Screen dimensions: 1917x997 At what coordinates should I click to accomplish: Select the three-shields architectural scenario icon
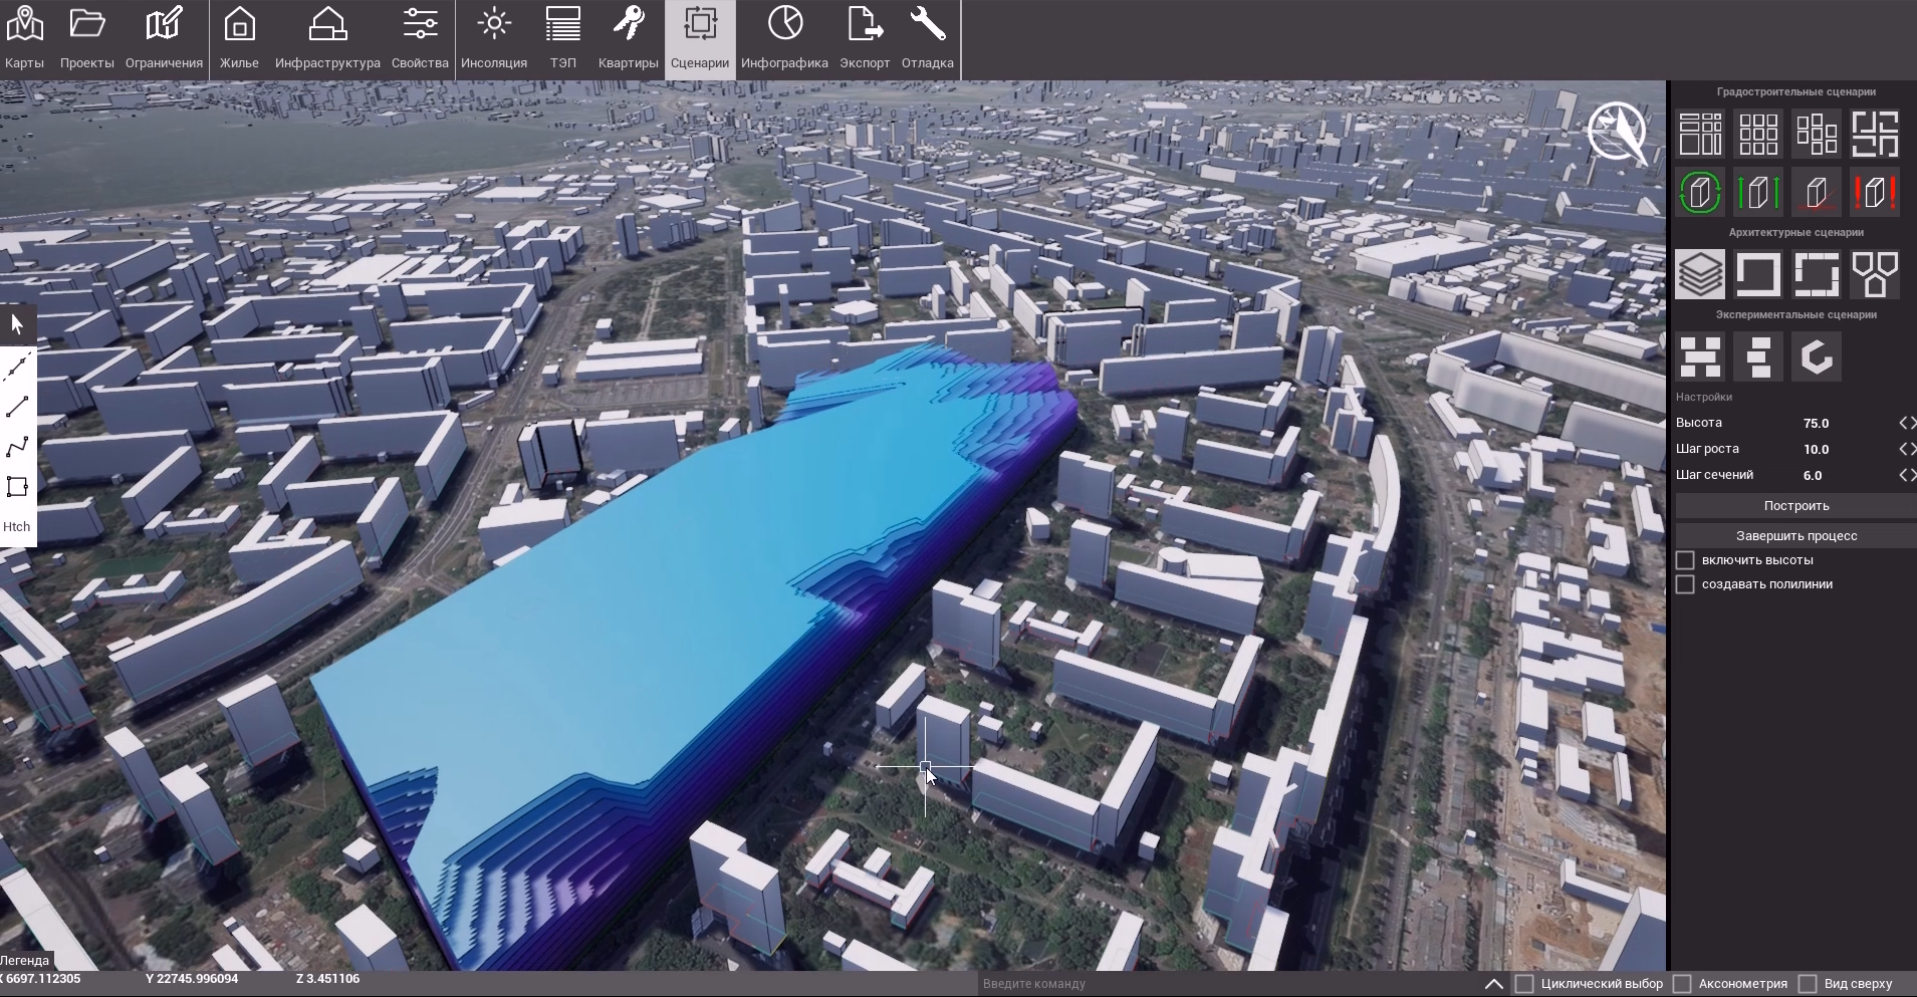coord(1875,274)
